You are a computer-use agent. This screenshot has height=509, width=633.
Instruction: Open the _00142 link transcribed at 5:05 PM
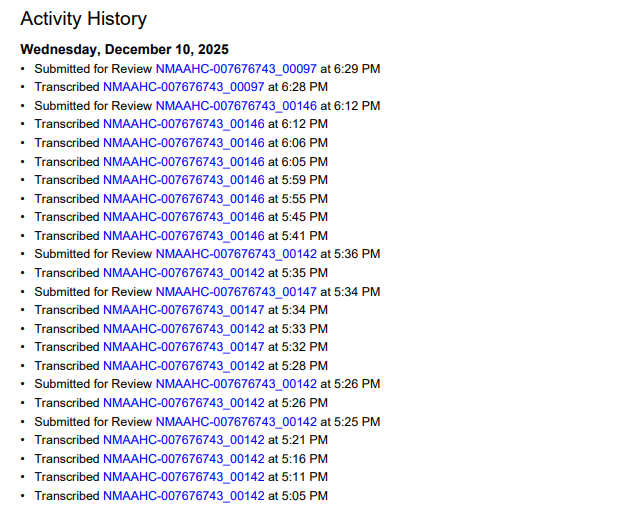[x=183, y=496]
